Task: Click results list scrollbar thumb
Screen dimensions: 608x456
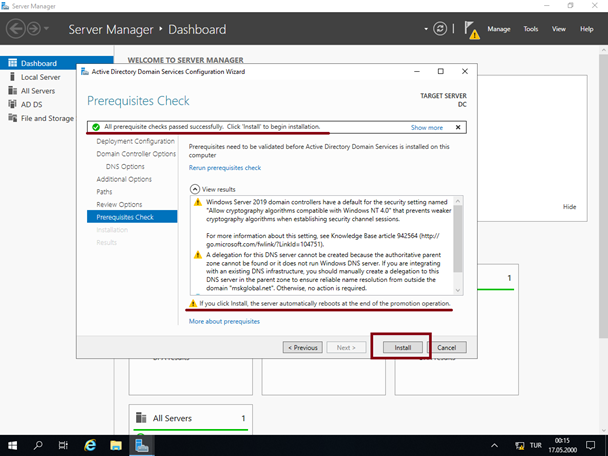Action: (x=458, y=238)
